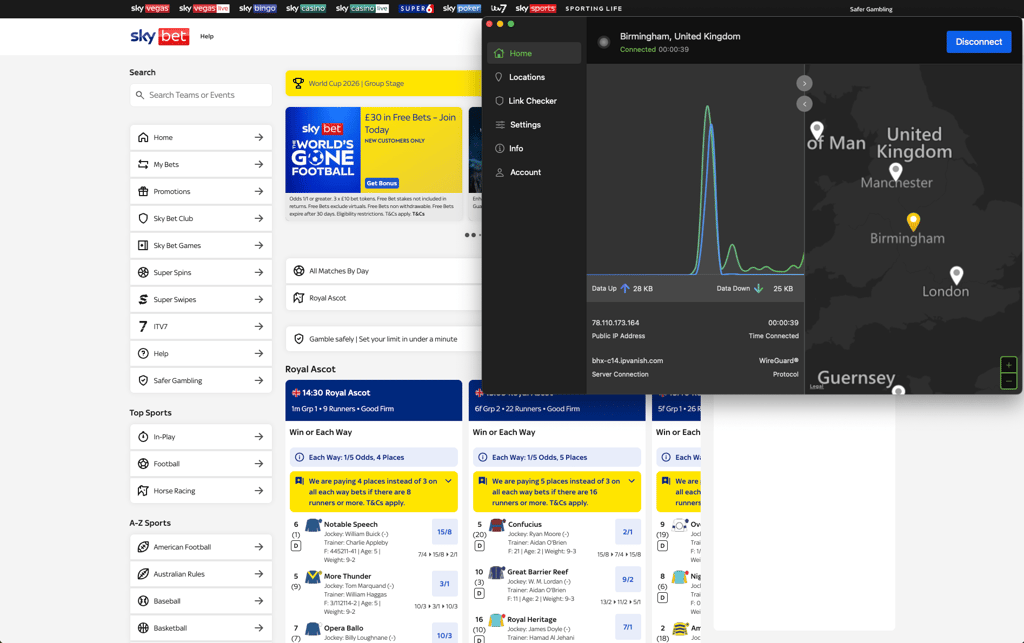The image size is (1024, 643).
Task: Open Locations in the VPN sidebar
Action: [534, 77]
